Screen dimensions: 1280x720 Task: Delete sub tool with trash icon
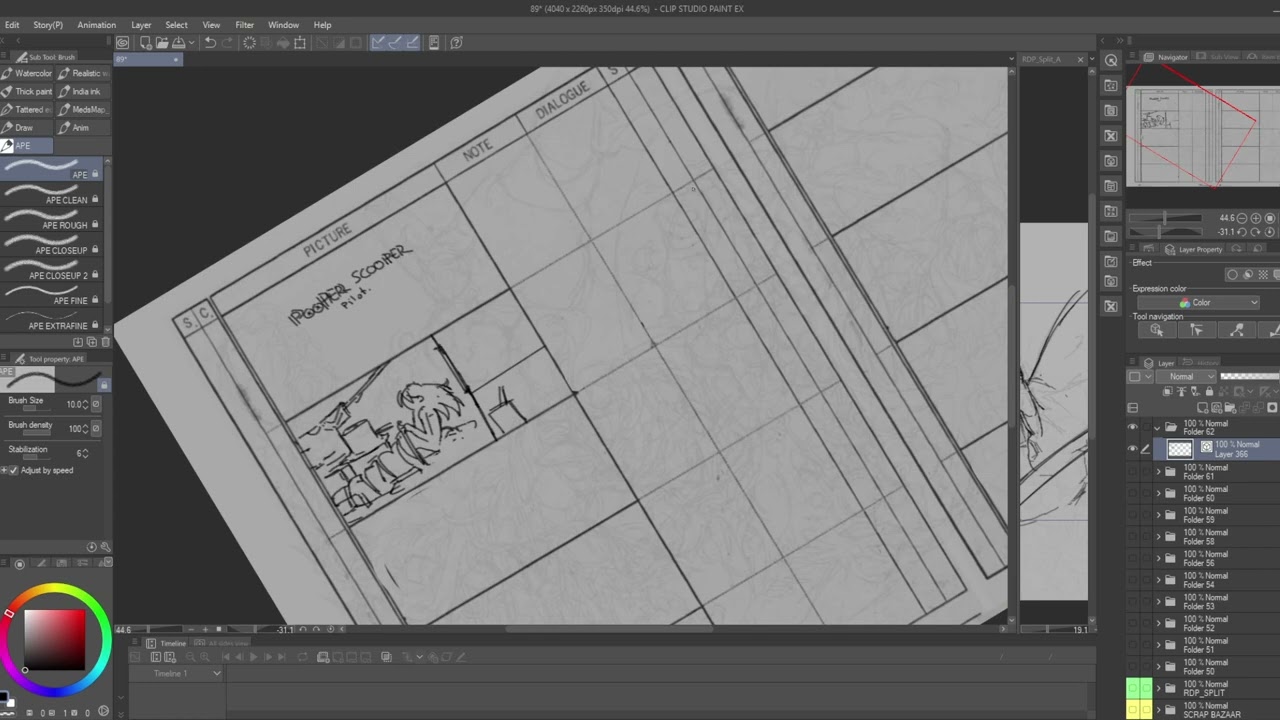106,342
